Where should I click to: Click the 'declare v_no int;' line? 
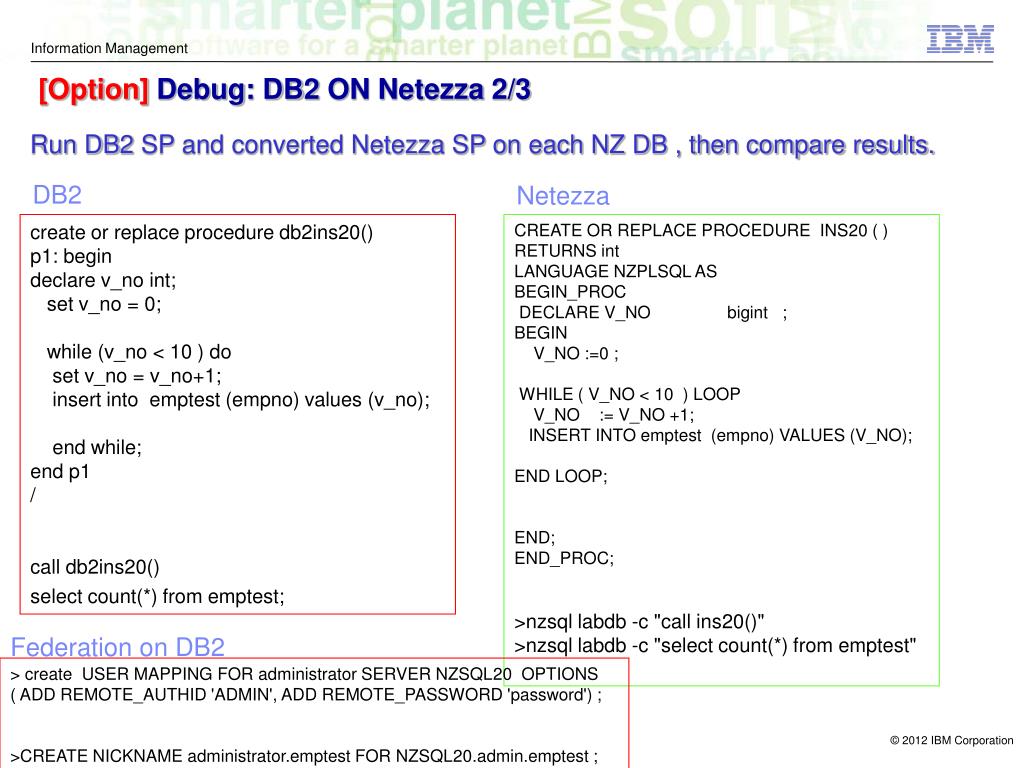[103, 281]
